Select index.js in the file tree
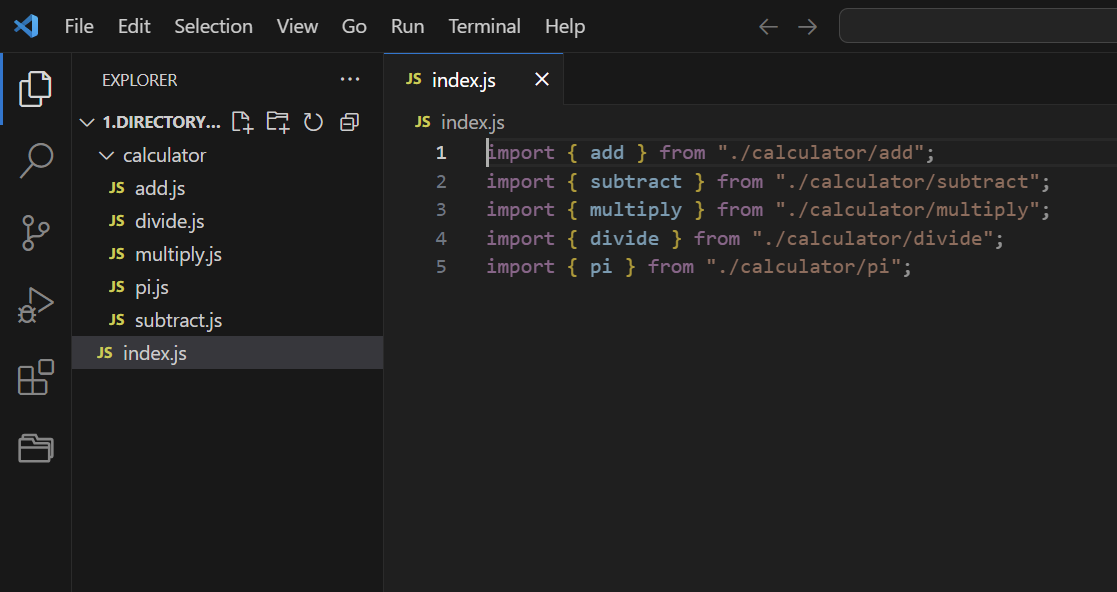This screenshot has width=1117, height=592. pyautogui.click(x=228, y=353)
